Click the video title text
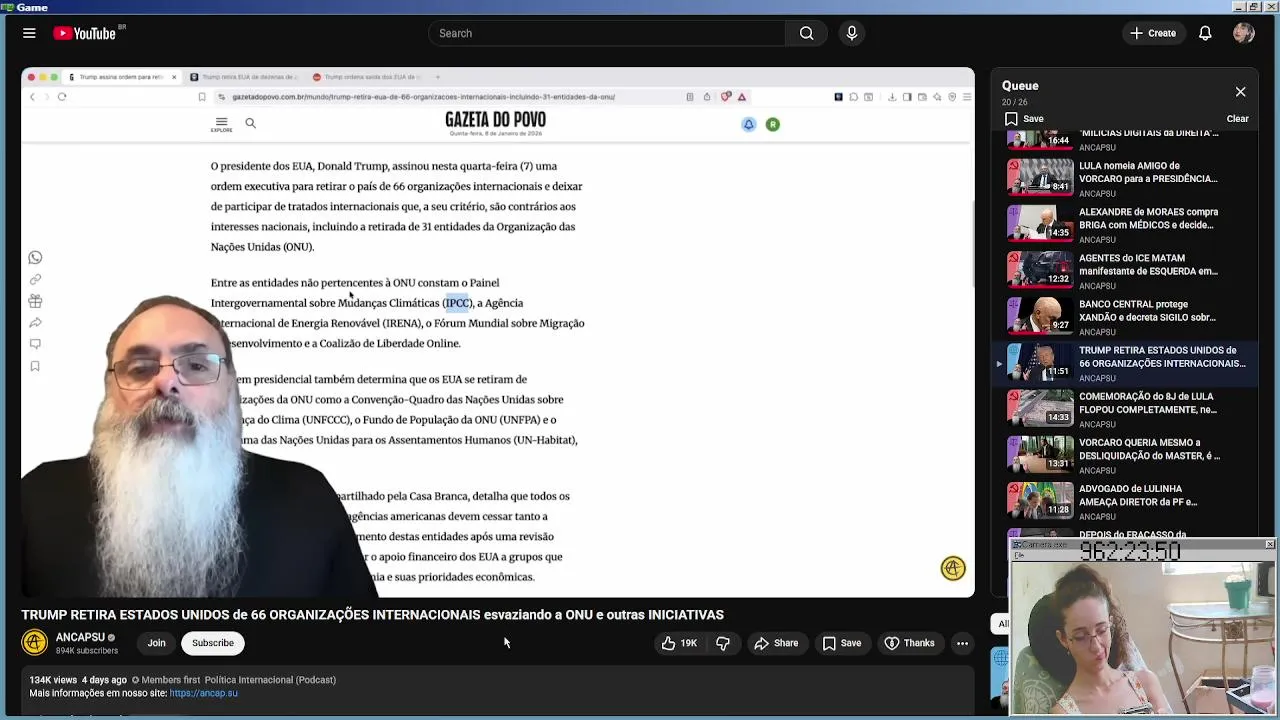 [372, 615]
